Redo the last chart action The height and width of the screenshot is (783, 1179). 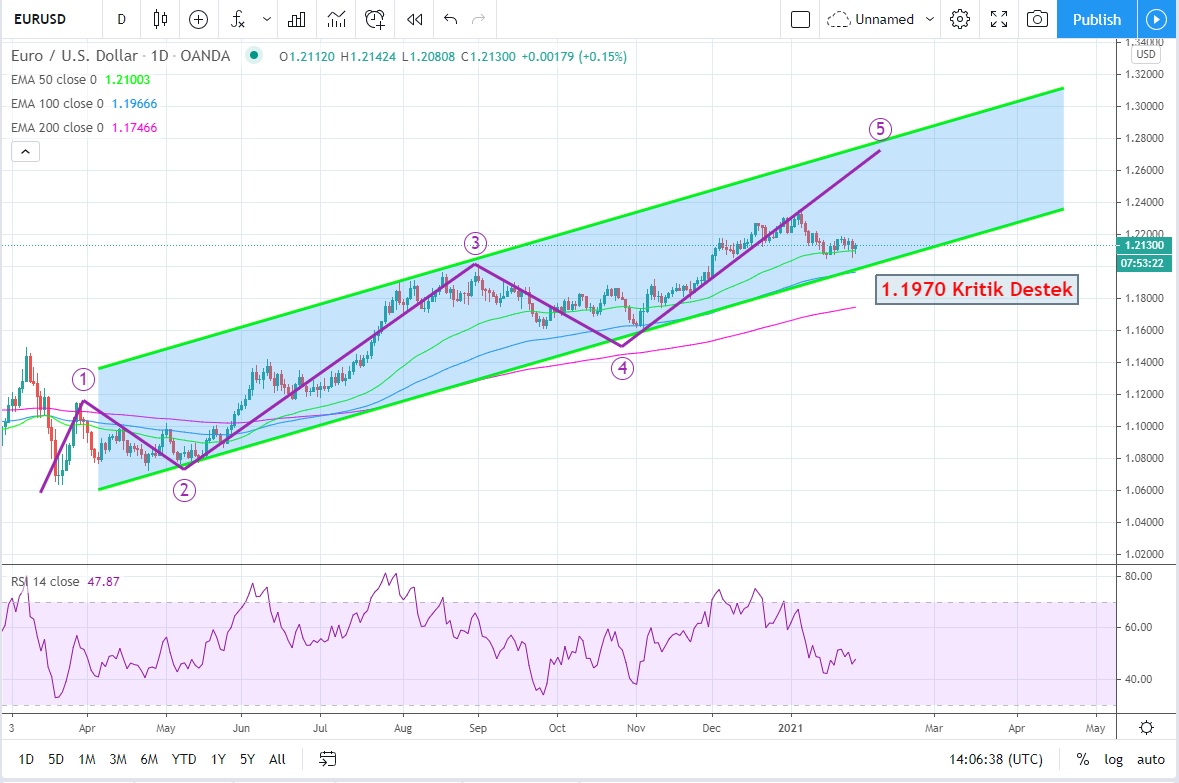tap(478, 19)
